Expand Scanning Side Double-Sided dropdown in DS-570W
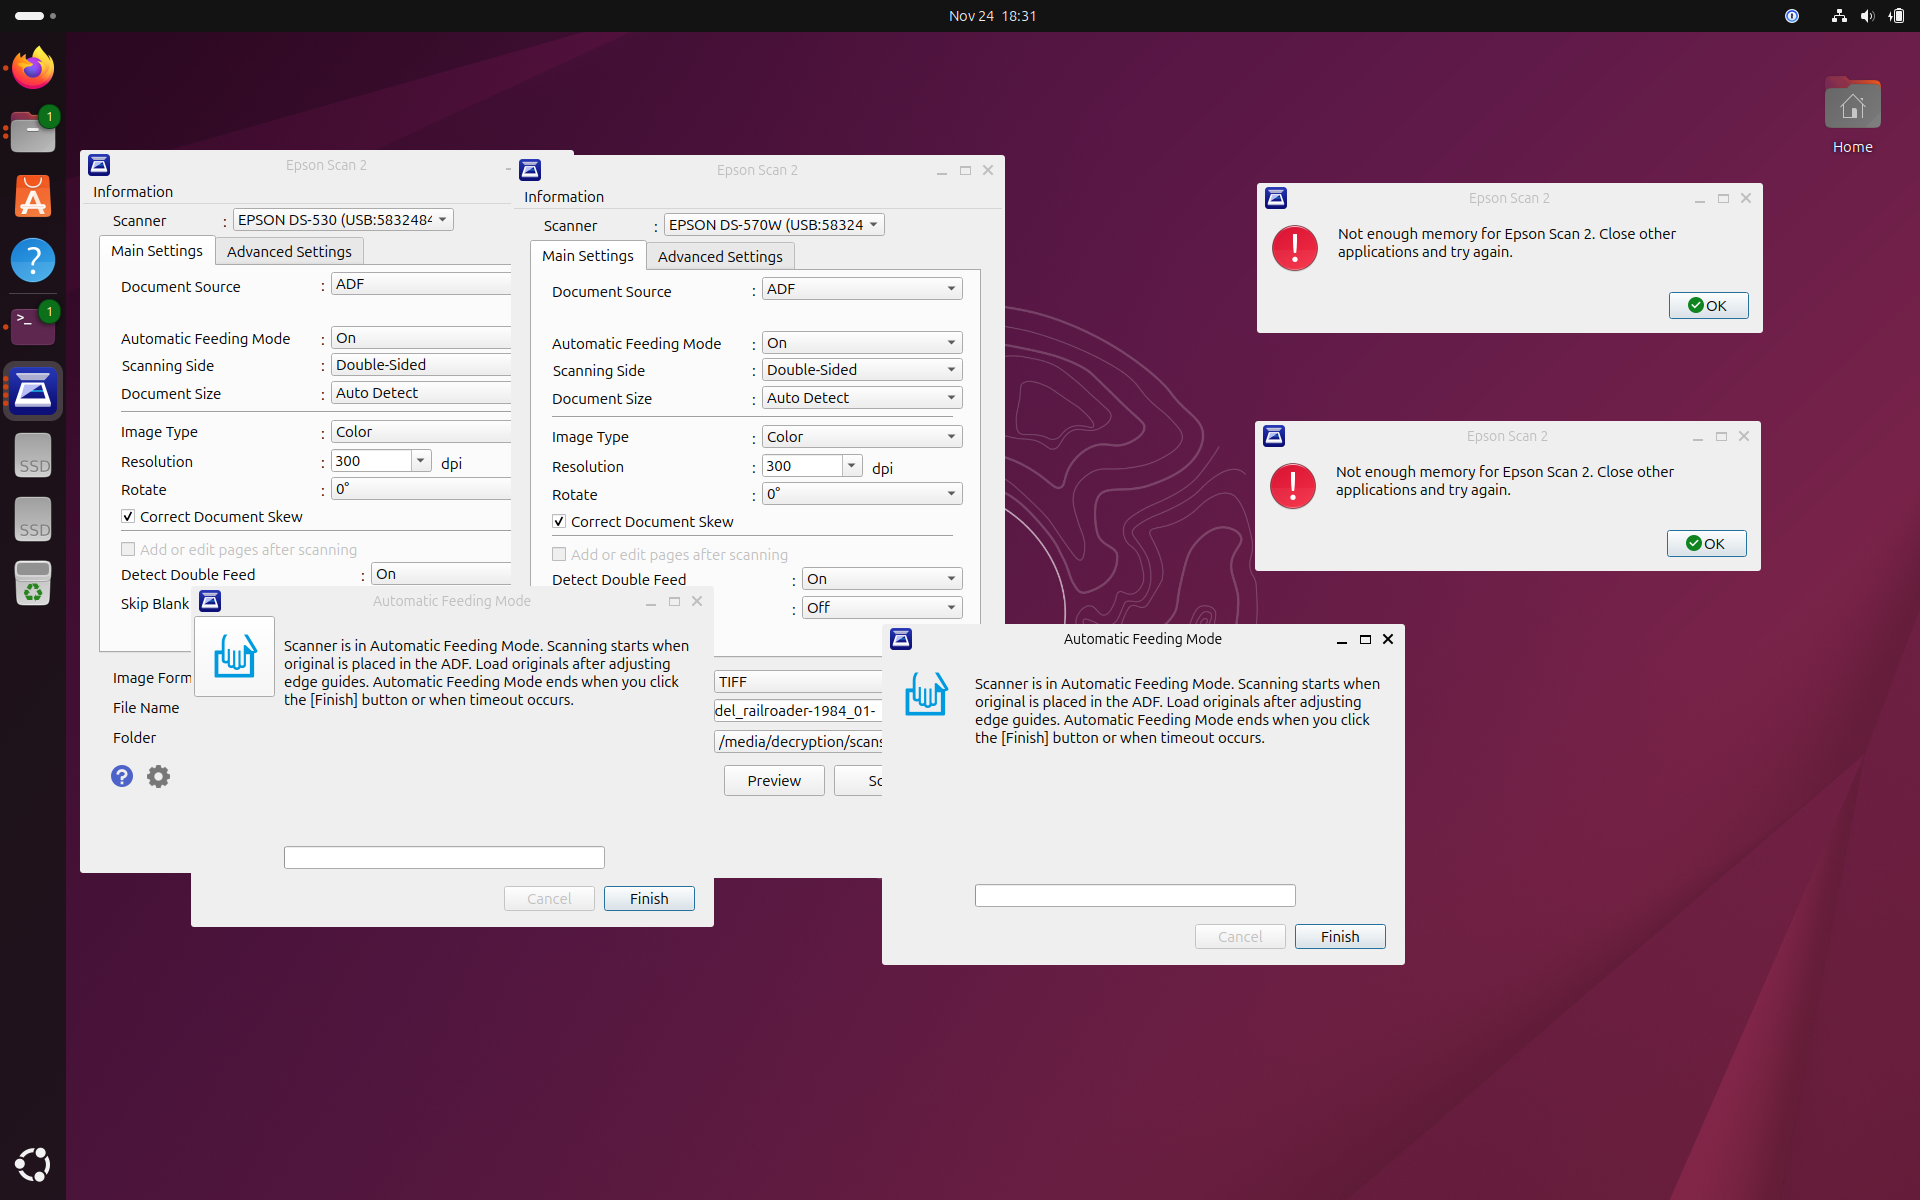 coord(861,370)
